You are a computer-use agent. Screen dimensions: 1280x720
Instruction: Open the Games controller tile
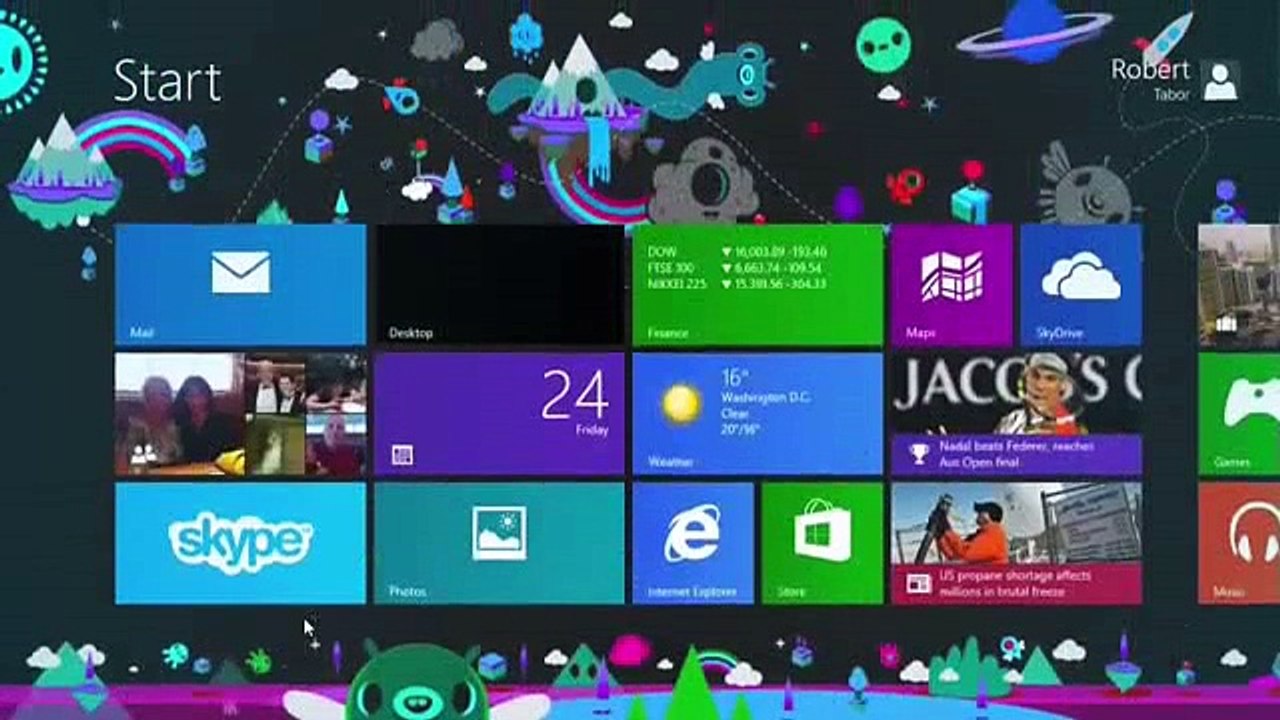1240,414
